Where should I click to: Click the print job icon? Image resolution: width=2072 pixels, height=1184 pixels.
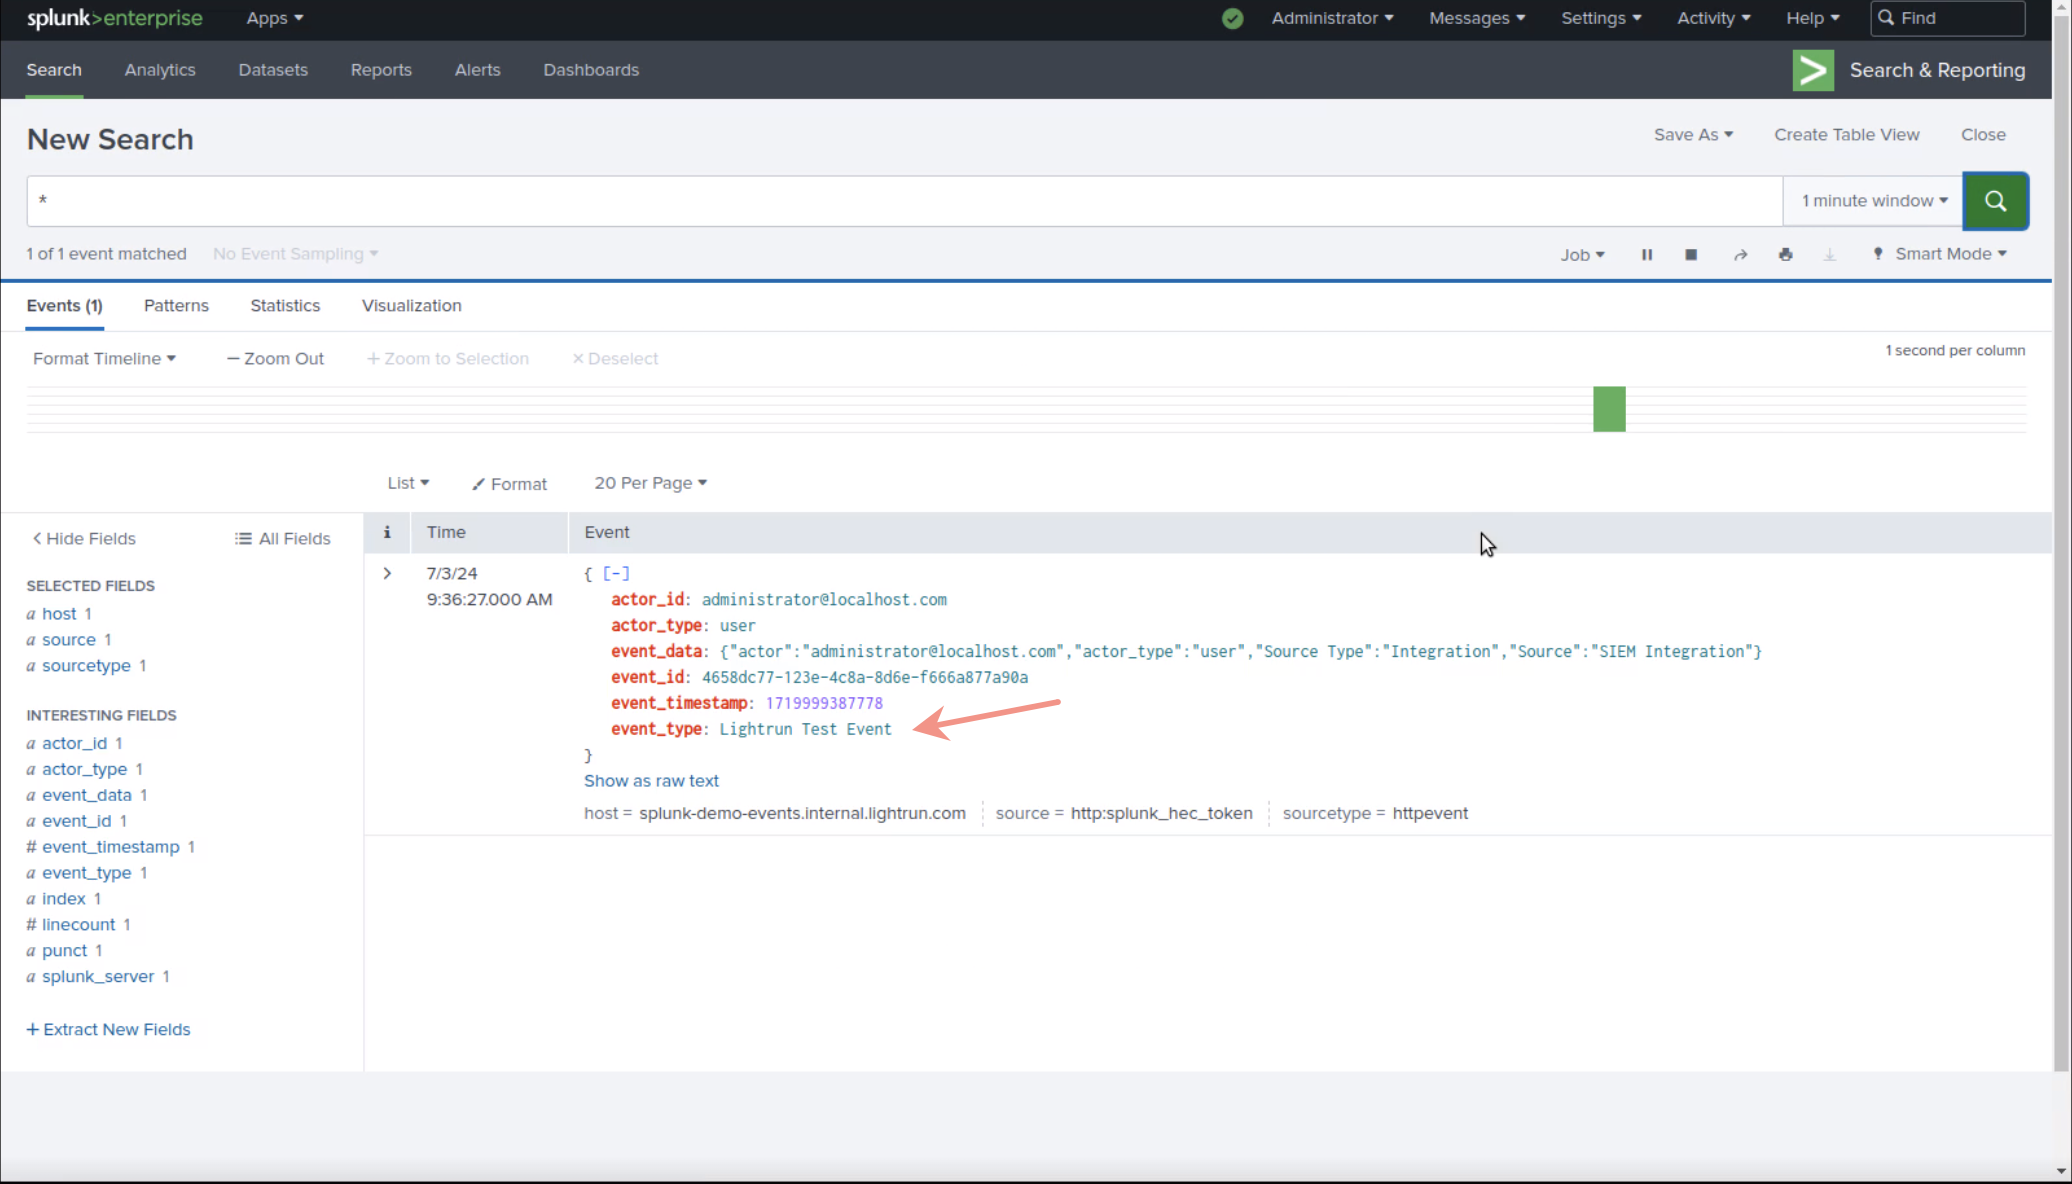[x=1785, y=253]
